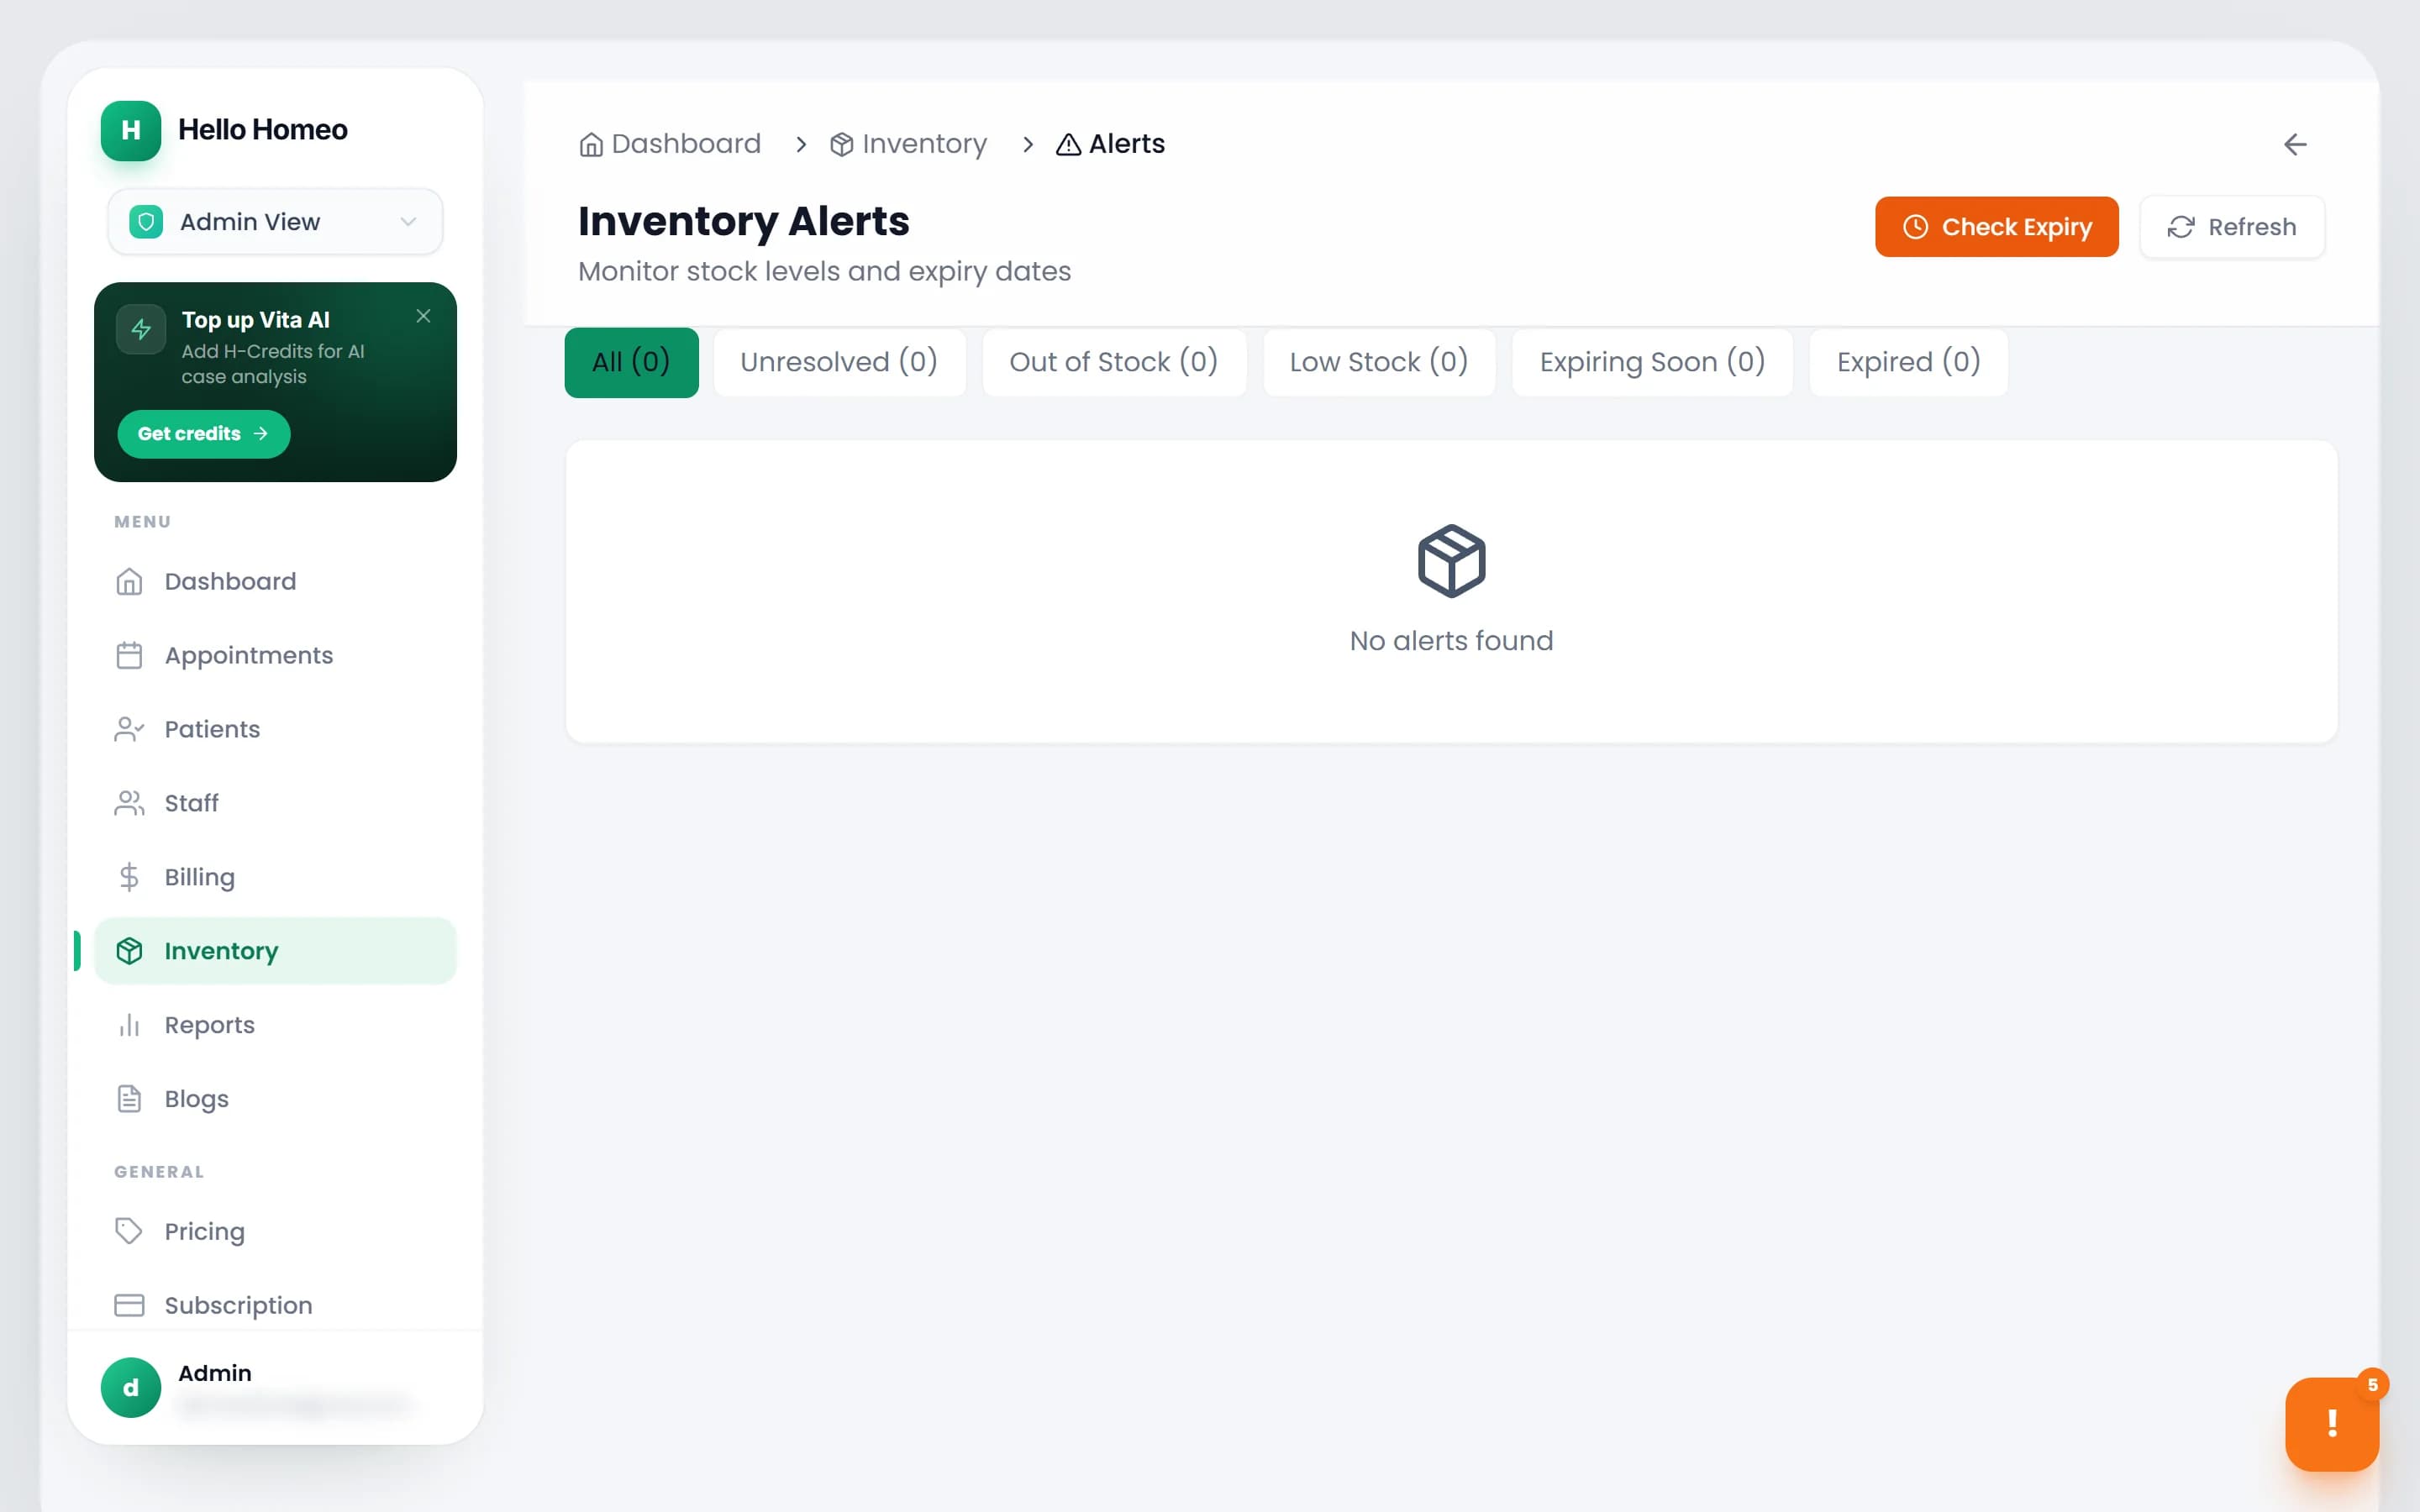Dismiss the Top up Vita AI banner
2420x1512 pixels.
[423, 316]
